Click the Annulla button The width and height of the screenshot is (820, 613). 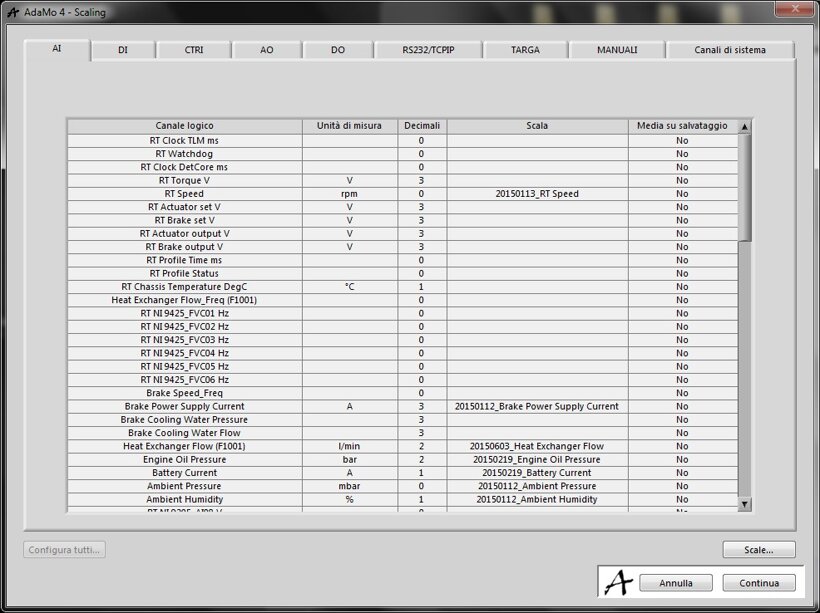coord(674,583)
